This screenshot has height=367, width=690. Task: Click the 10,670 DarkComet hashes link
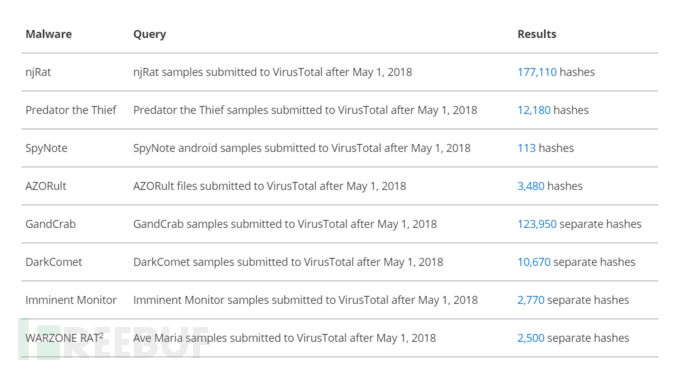[x=534, y=262]
